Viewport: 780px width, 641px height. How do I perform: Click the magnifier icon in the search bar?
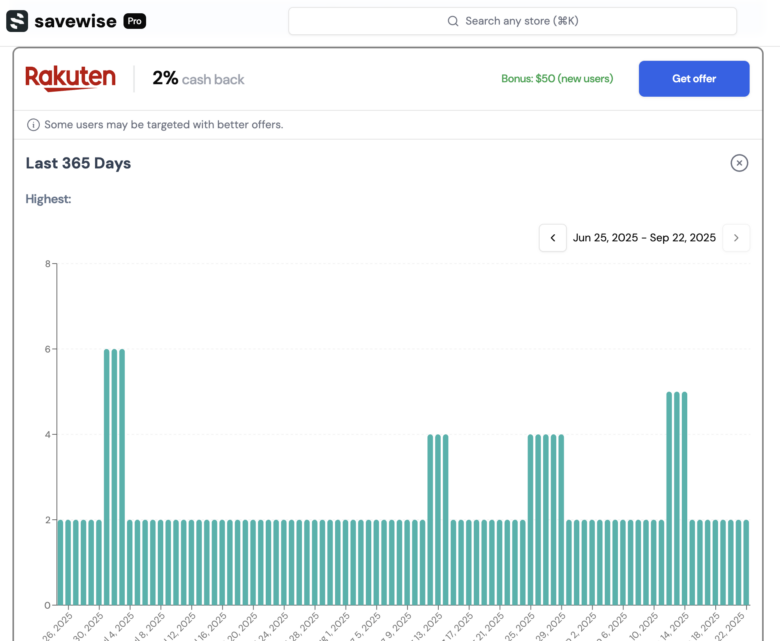[x=453, y=21]
